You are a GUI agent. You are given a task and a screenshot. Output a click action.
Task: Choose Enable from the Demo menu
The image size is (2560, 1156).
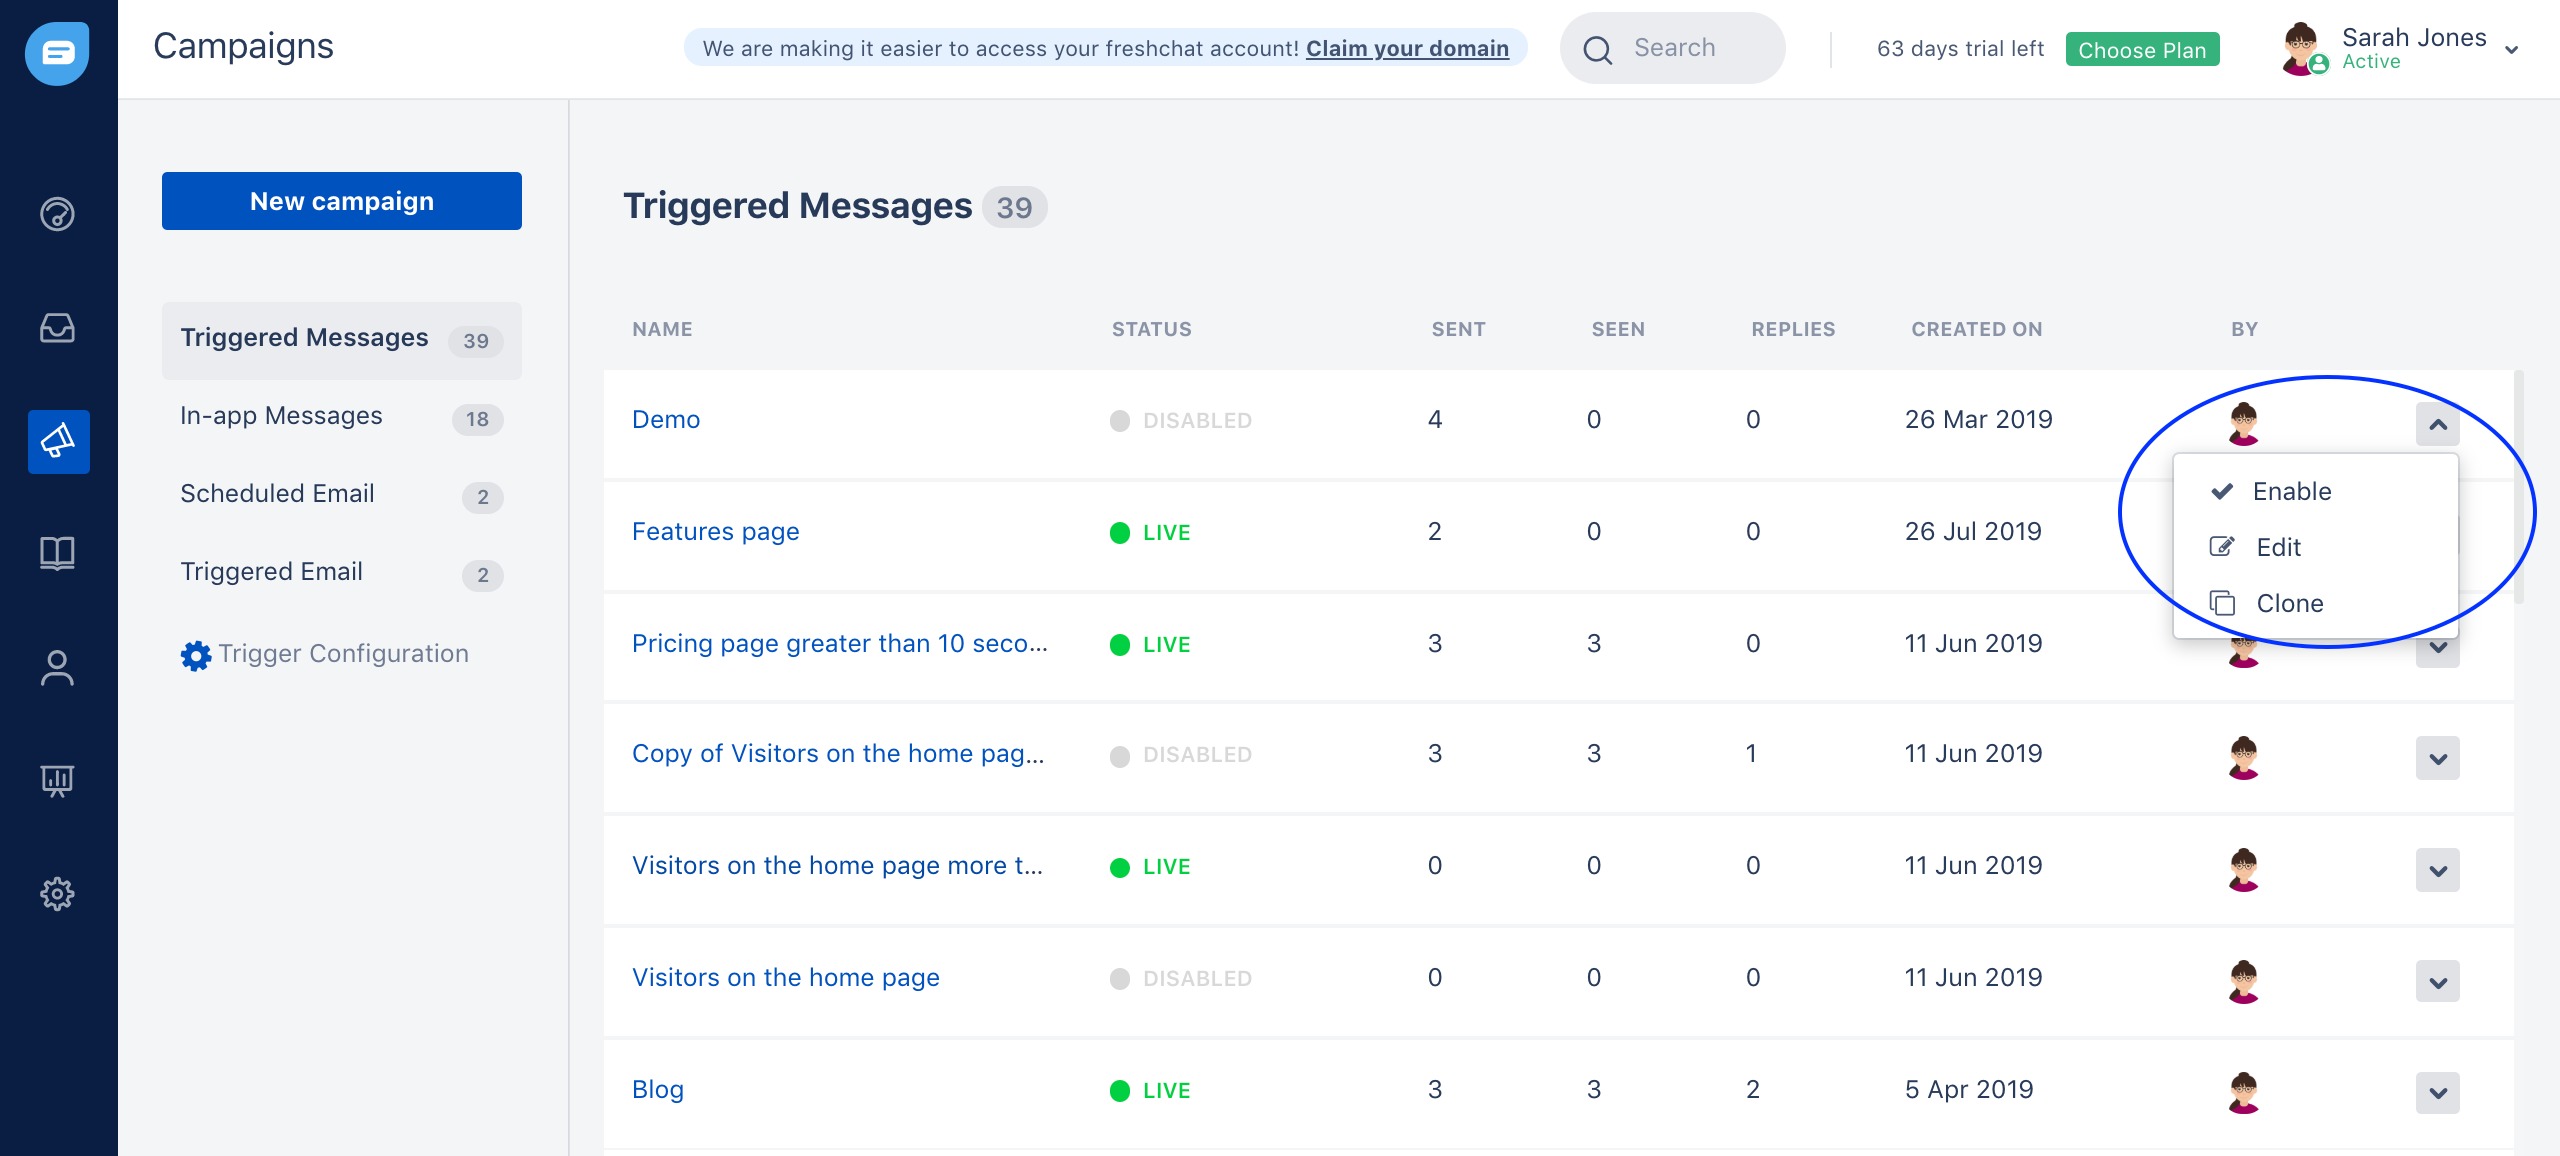tap(2316, 491)
